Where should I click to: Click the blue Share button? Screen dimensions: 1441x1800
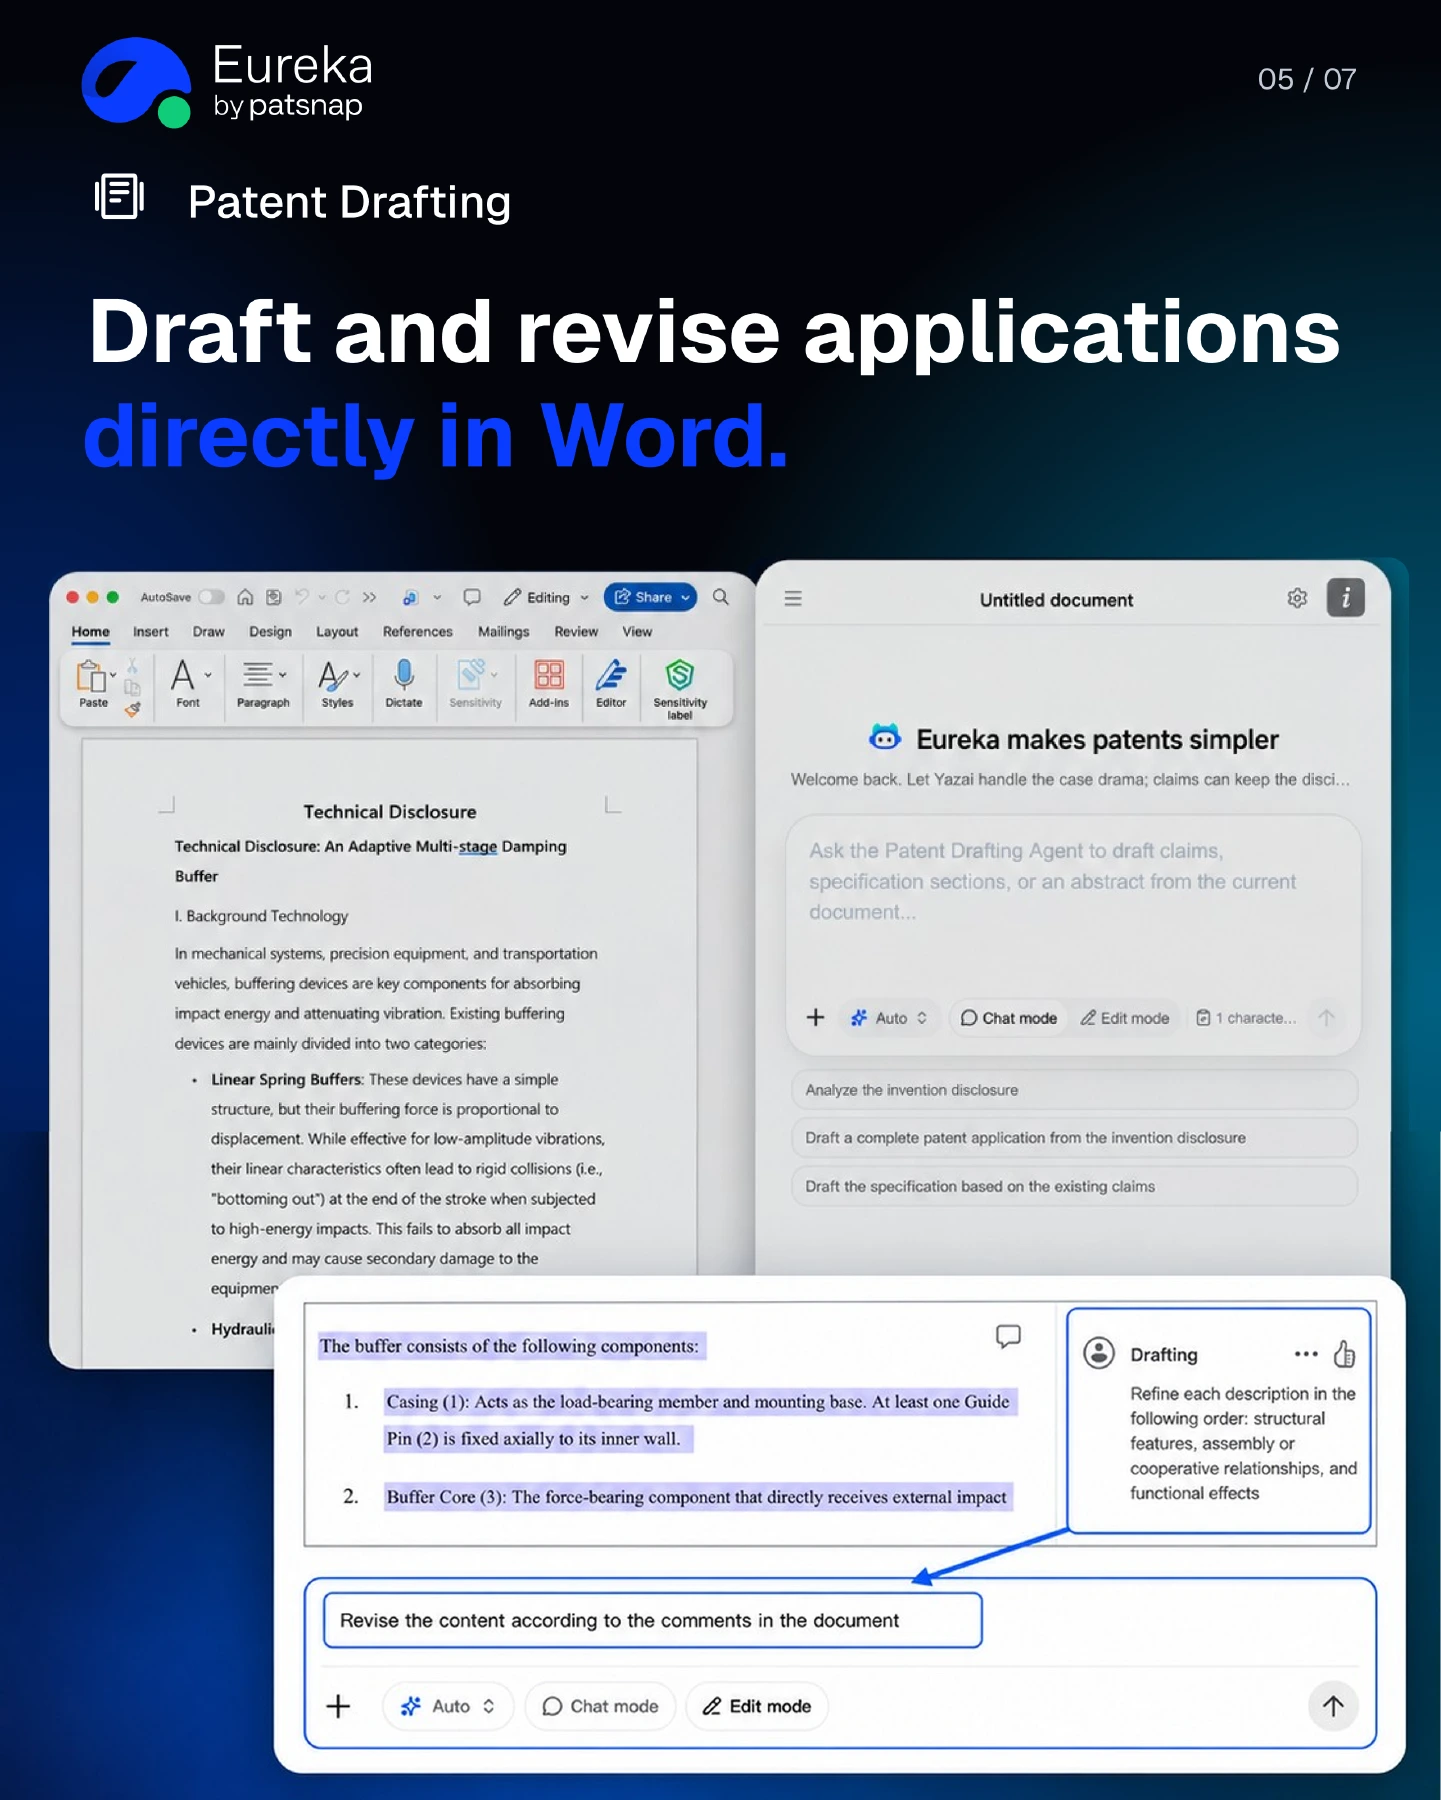(650, 597)
